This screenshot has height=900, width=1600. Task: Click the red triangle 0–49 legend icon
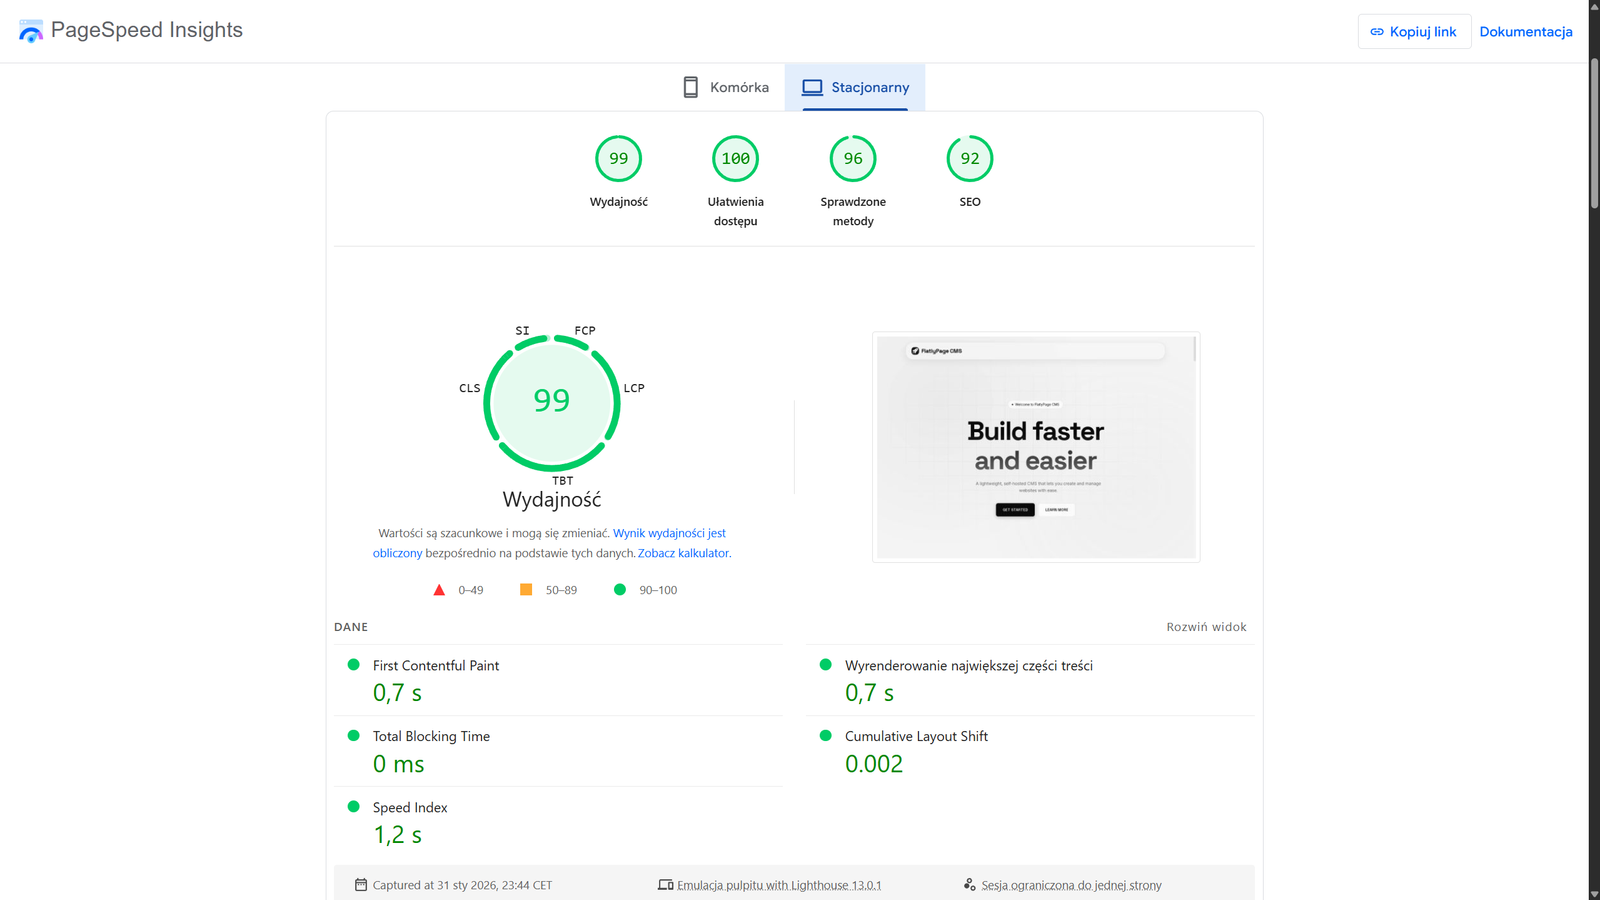439,590
